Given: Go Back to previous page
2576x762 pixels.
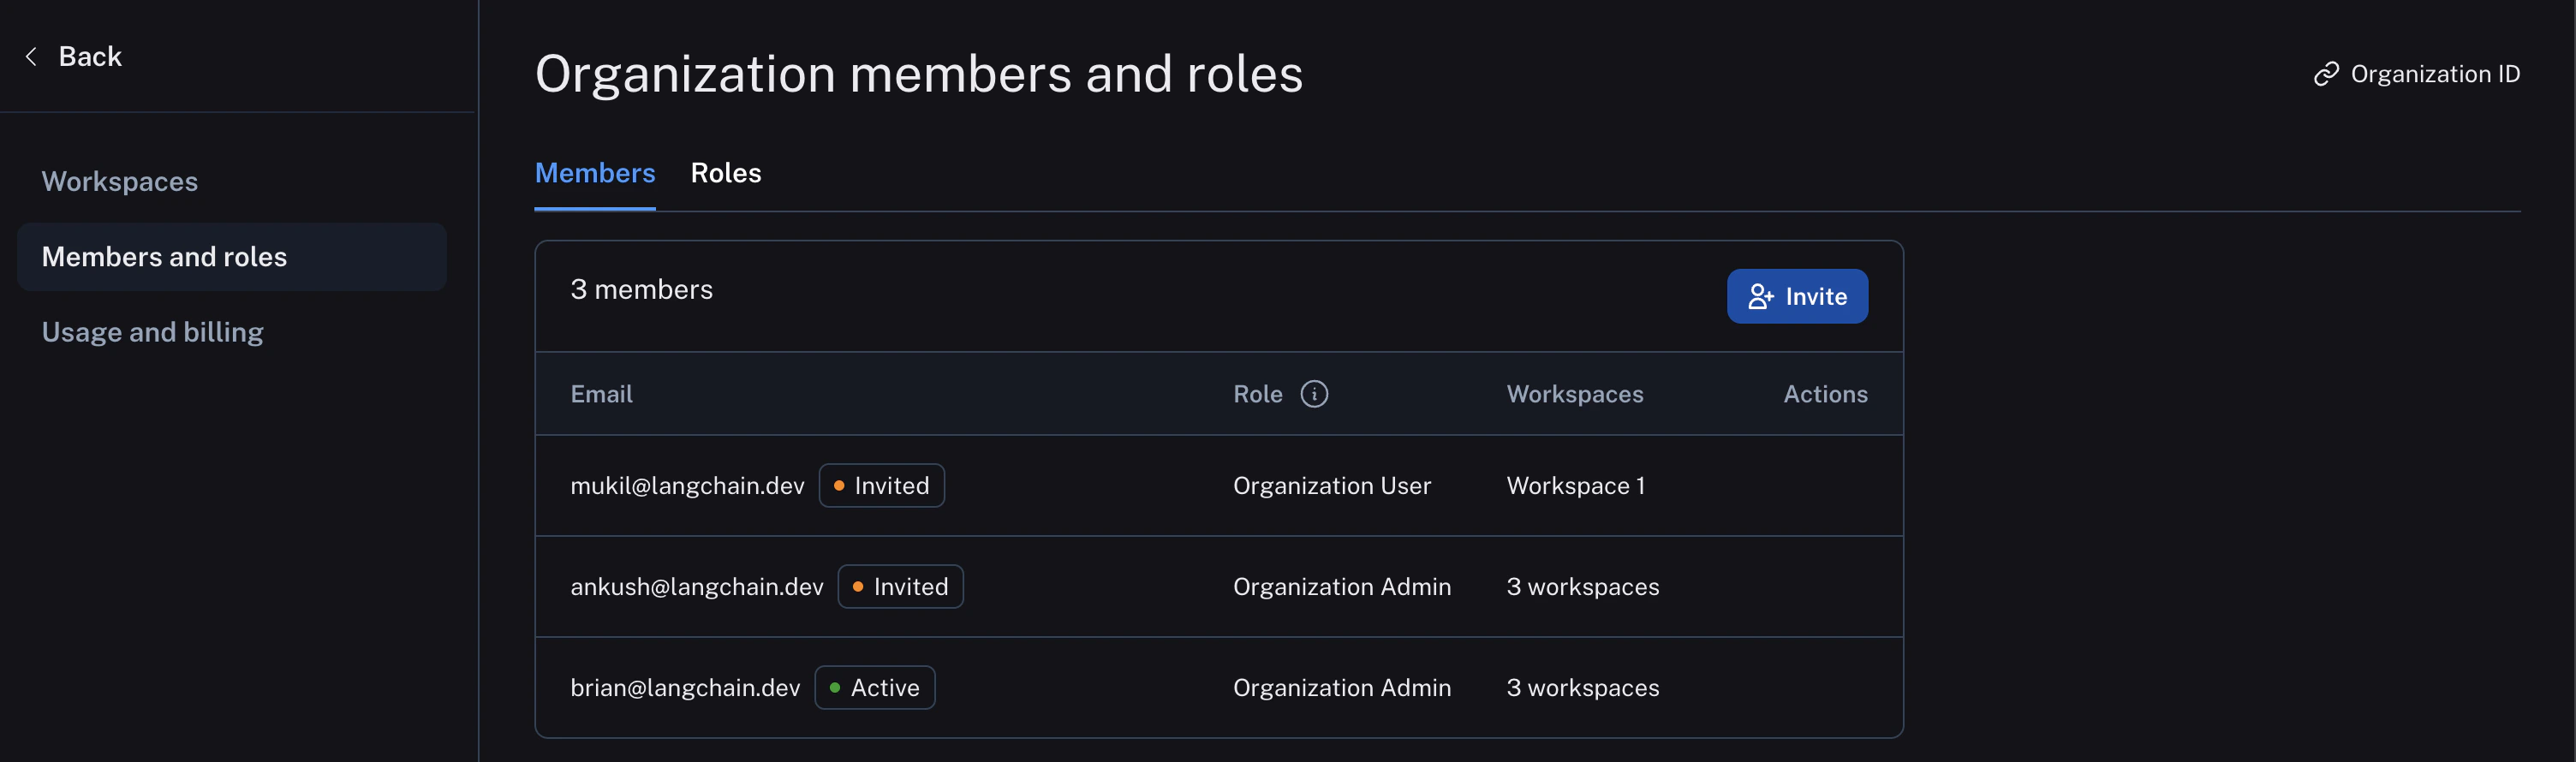Looking at the screenshot, I should 90,57.
